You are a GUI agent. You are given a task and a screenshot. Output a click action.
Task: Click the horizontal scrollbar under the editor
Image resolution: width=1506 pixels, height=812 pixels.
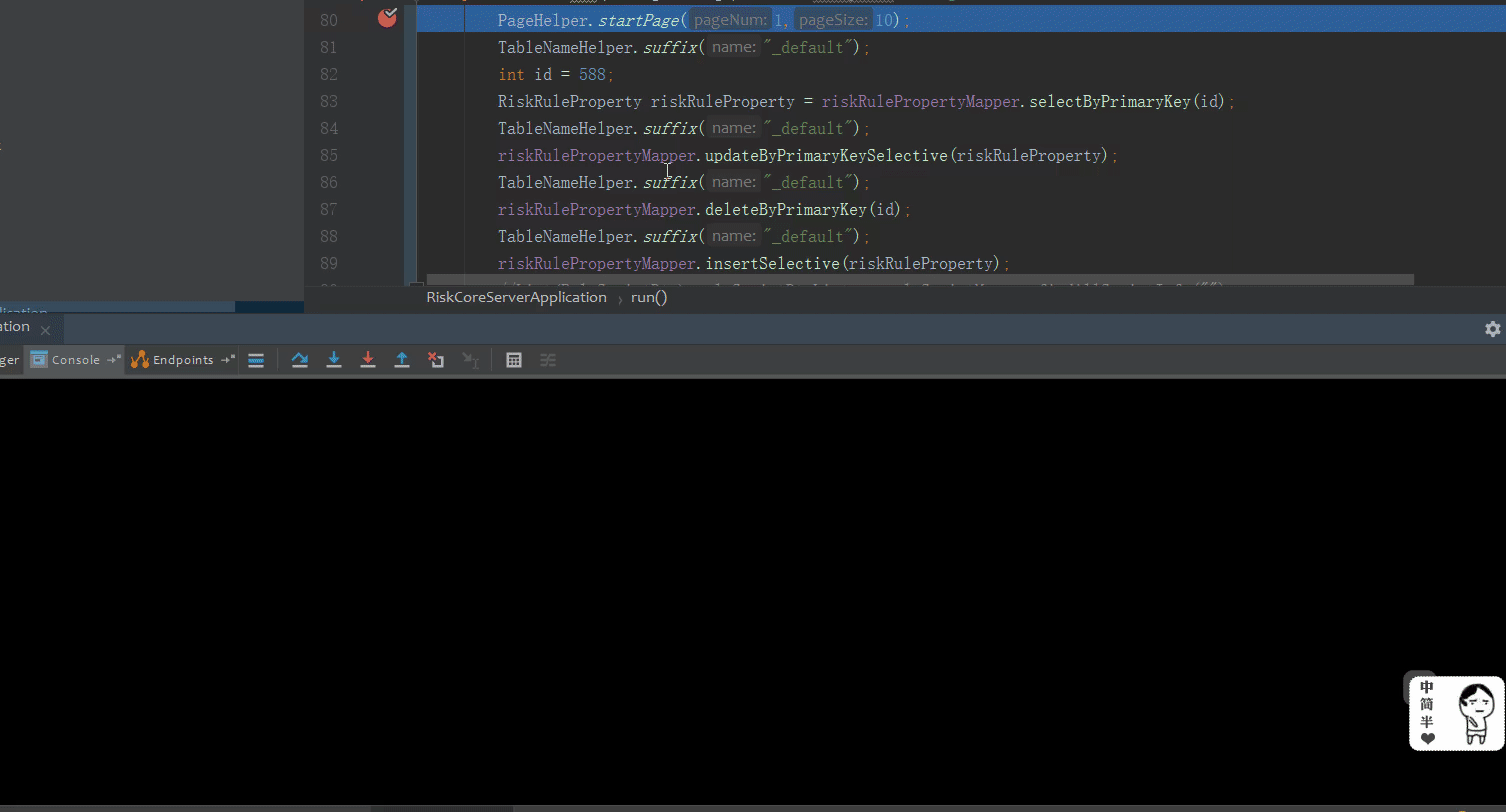click(x=920, y=280)
